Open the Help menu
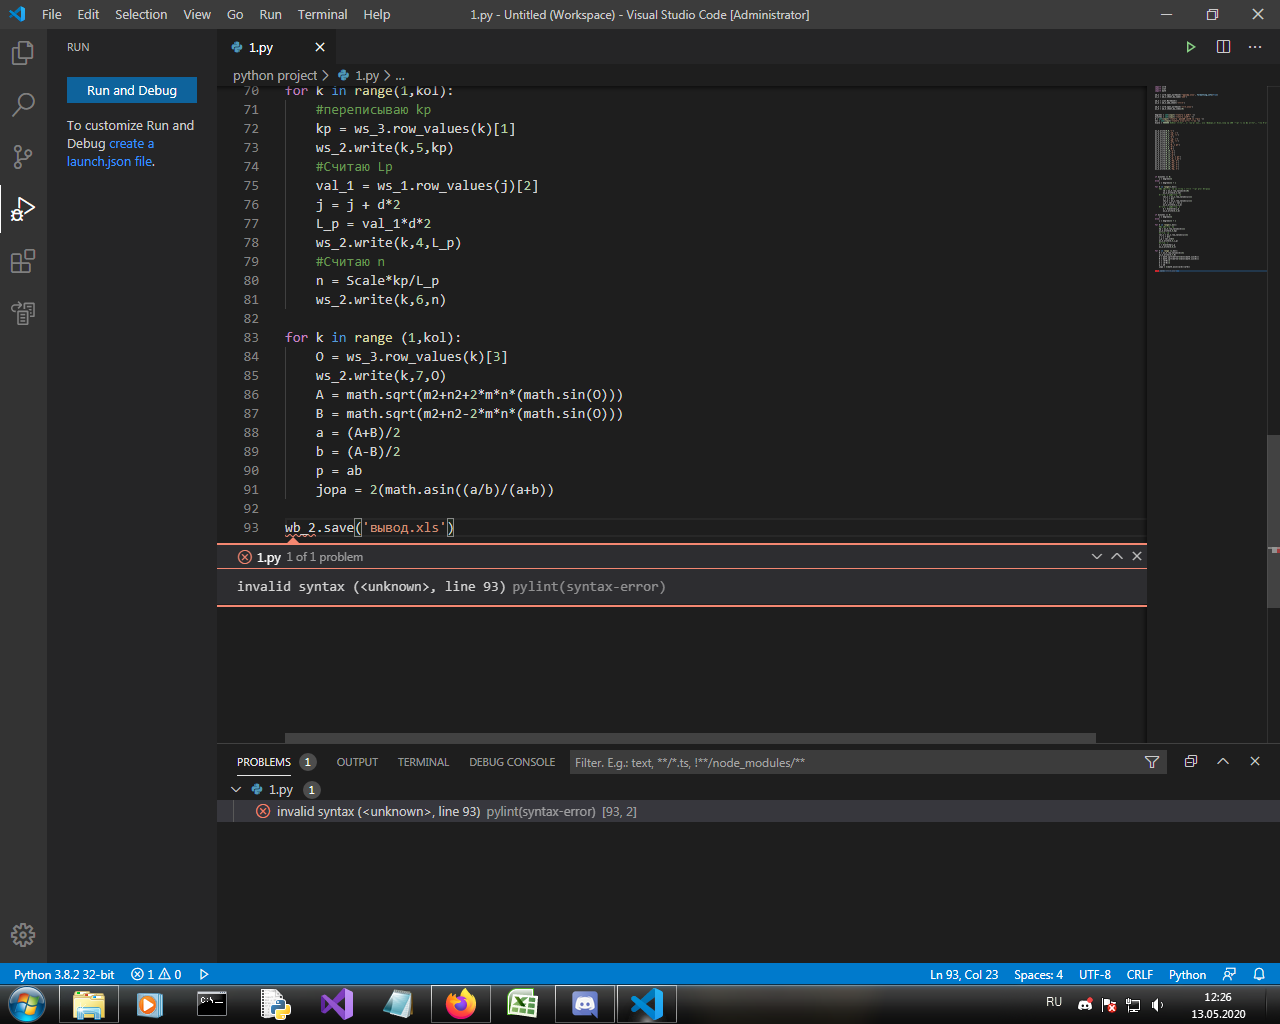Viewport: 1280px width, 1024px height. [x=377, y=14]
